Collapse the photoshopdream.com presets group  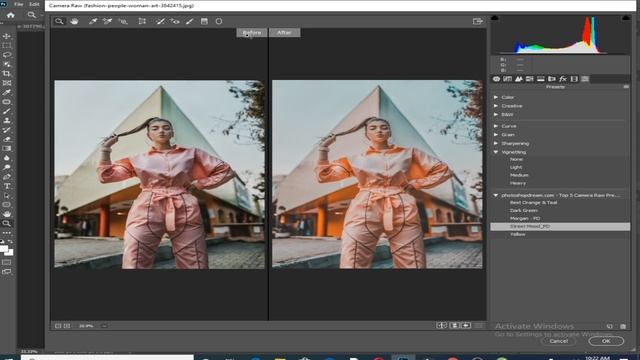pyautogui.click(x=496, y=196)
